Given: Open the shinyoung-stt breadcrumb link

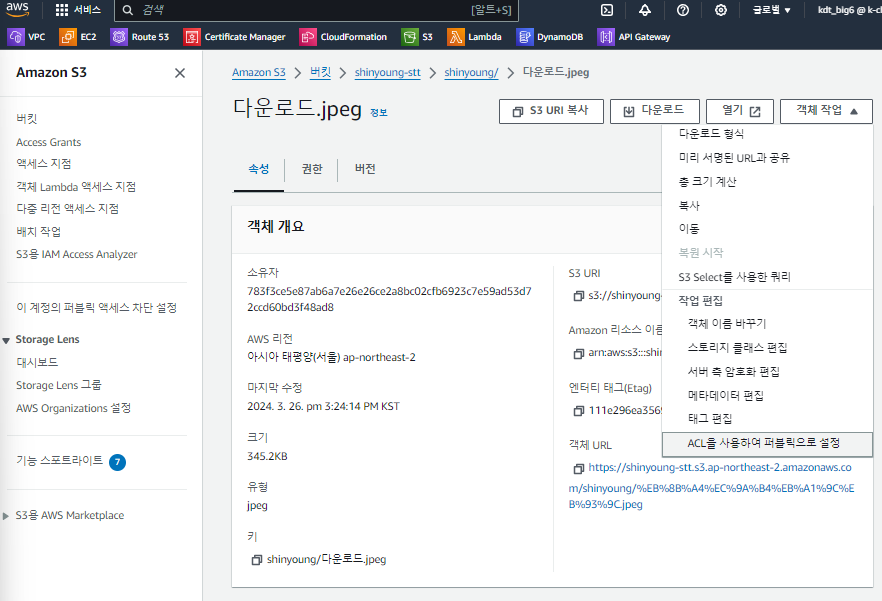Looking at the screenshot, I should [388, 73].
